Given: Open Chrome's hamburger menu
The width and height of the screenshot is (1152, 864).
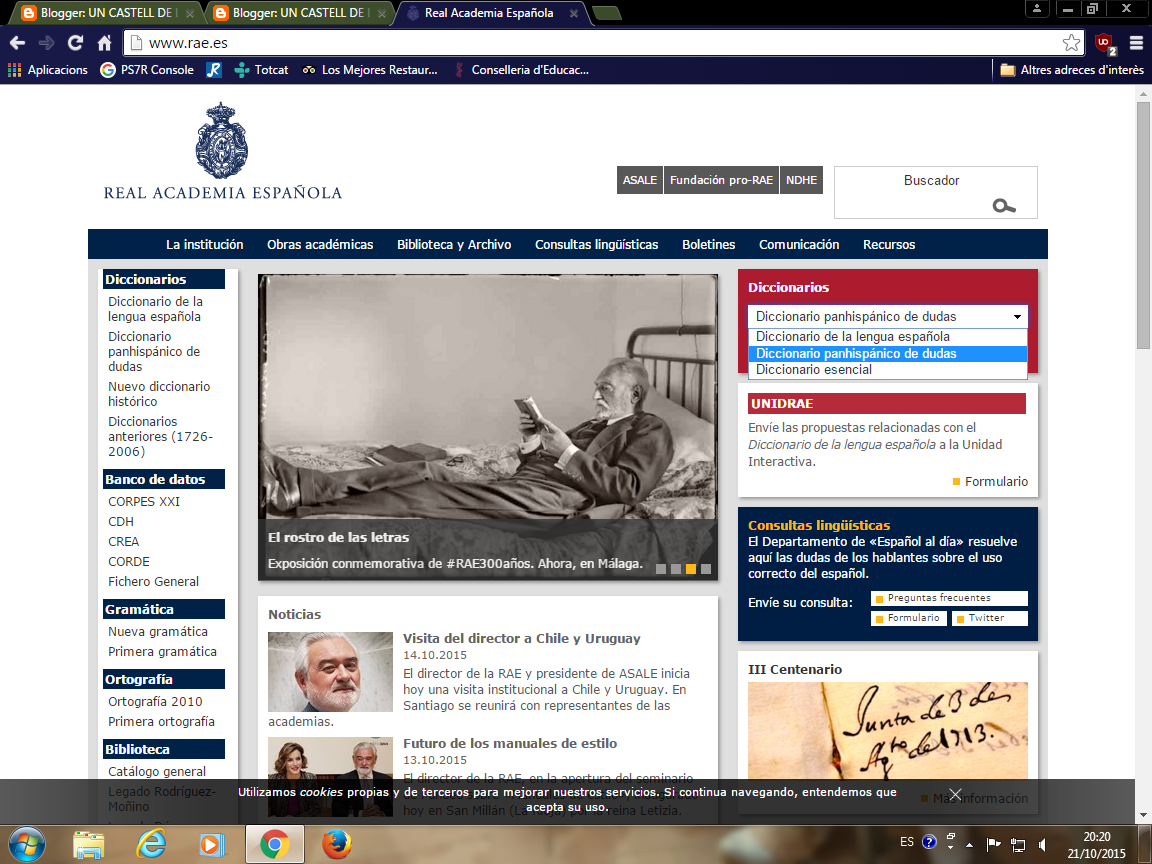Looking at the screenshot, I should click(1134, 43).
